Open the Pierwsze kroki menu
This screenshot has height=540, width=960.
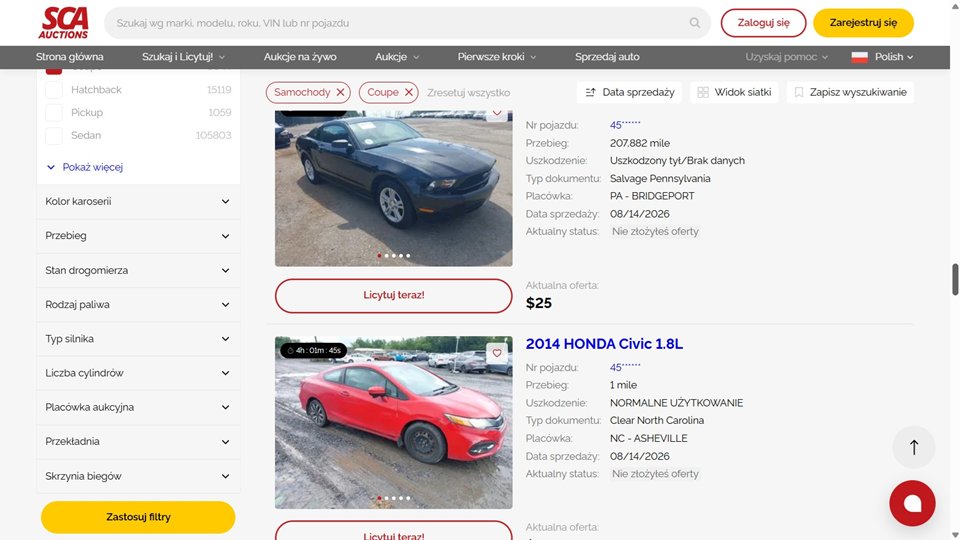coord(497,57)
